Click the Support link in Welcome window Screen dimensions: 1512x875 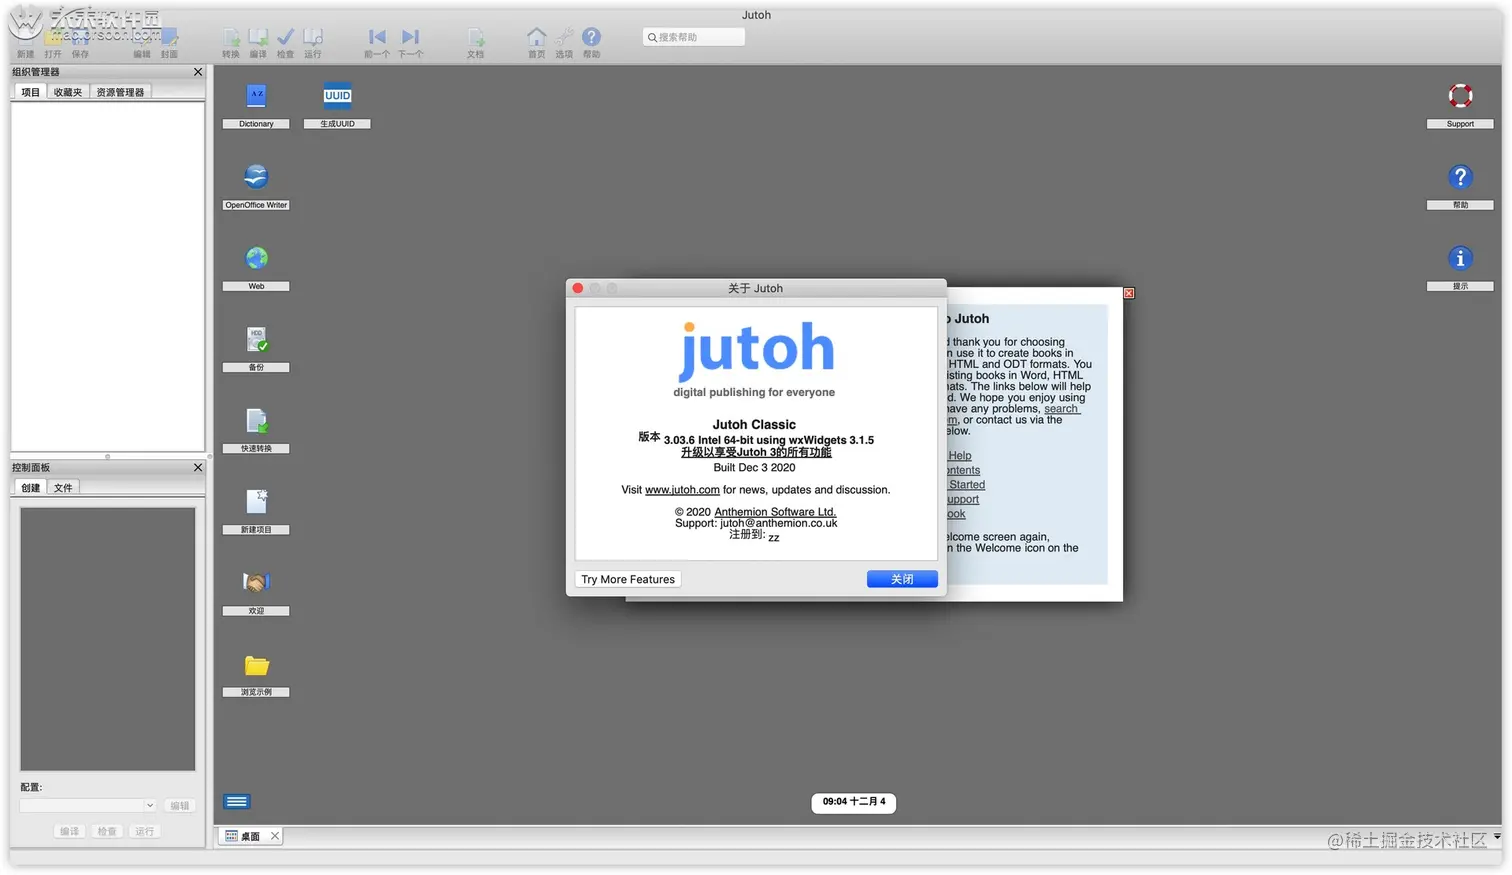pos(963,499)
